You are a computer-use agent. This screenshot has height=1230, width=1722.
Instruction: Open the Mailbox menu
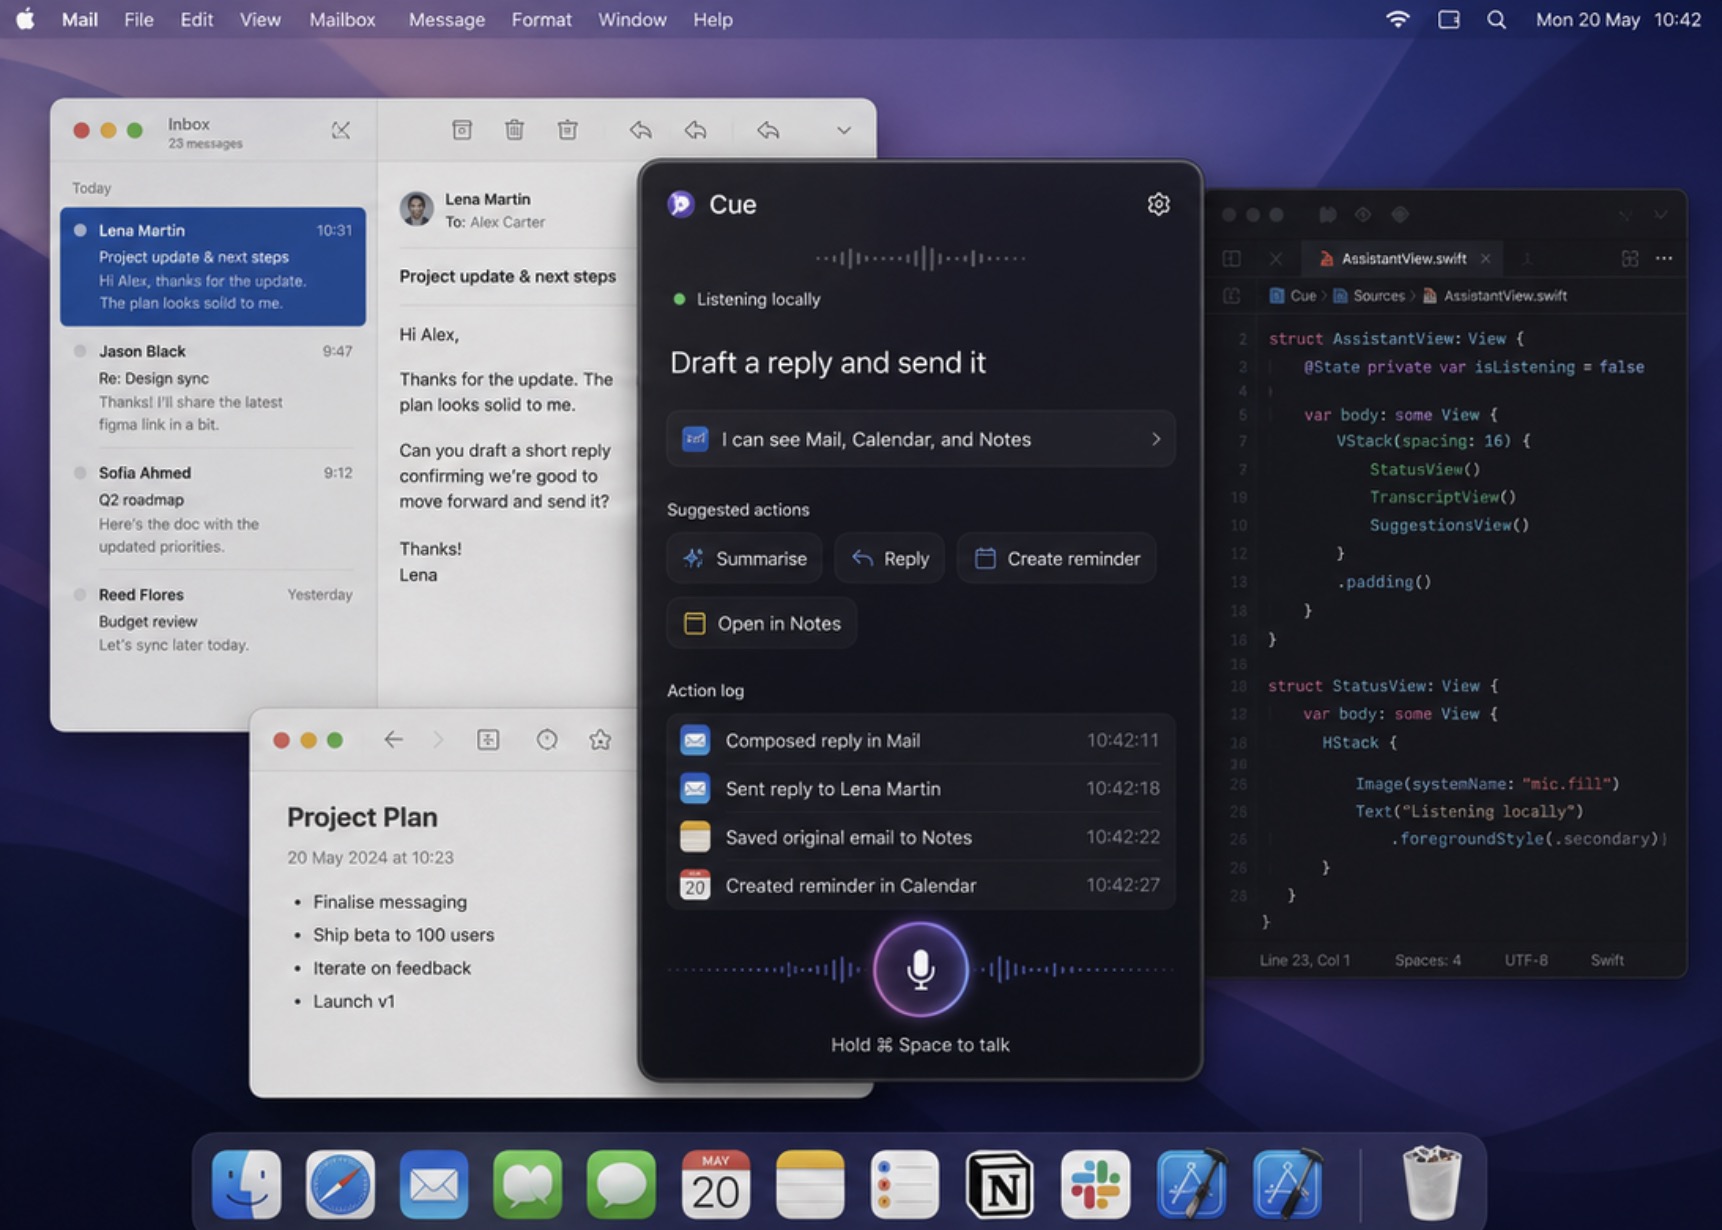[x=342, y=20]
